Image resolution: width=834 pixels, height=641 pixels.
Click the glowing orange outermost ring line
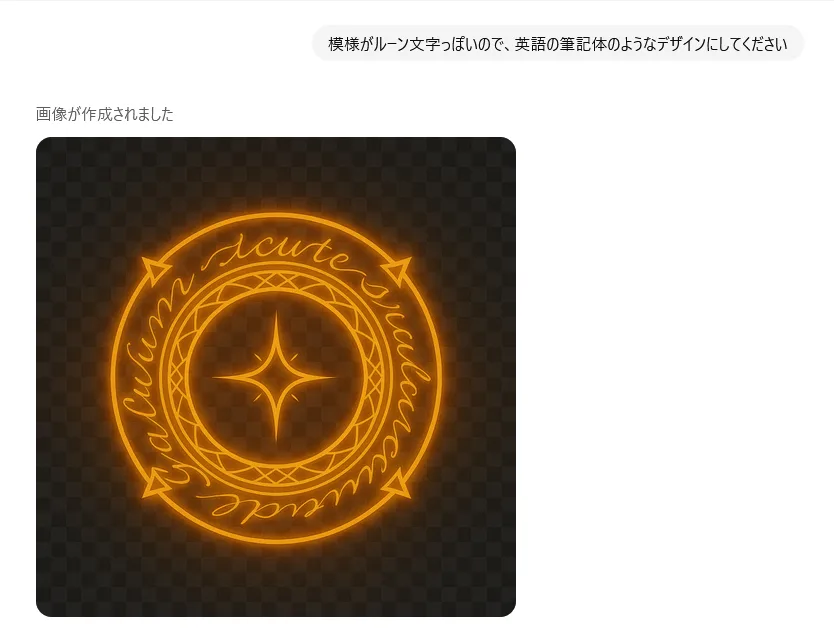pyautogui.click(x=276, y=216)
